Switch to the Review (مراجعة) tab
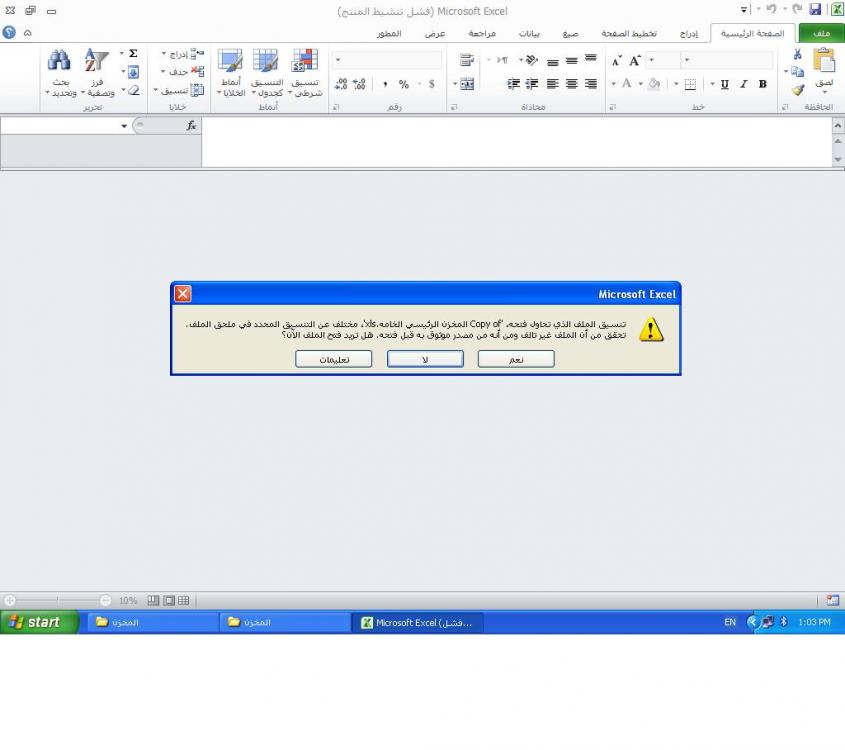This screenshot has width=845, height=750. tap(482, 33)
